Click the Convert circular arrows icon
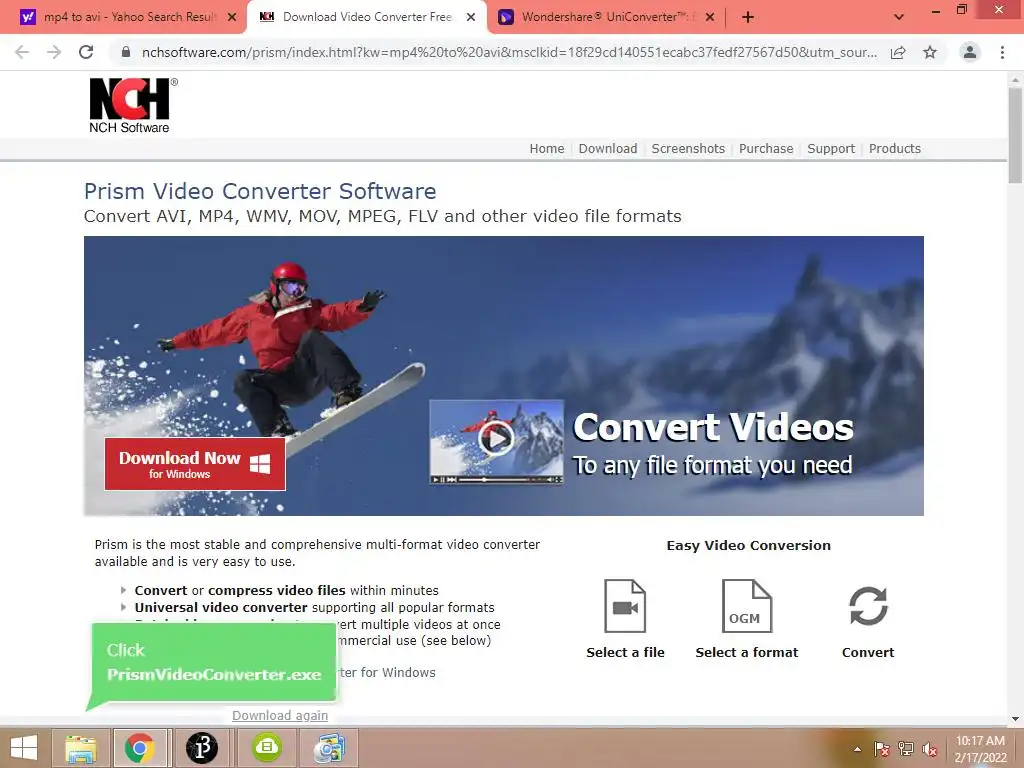Viewport: 1024px width, 768px height. (868, 606)
